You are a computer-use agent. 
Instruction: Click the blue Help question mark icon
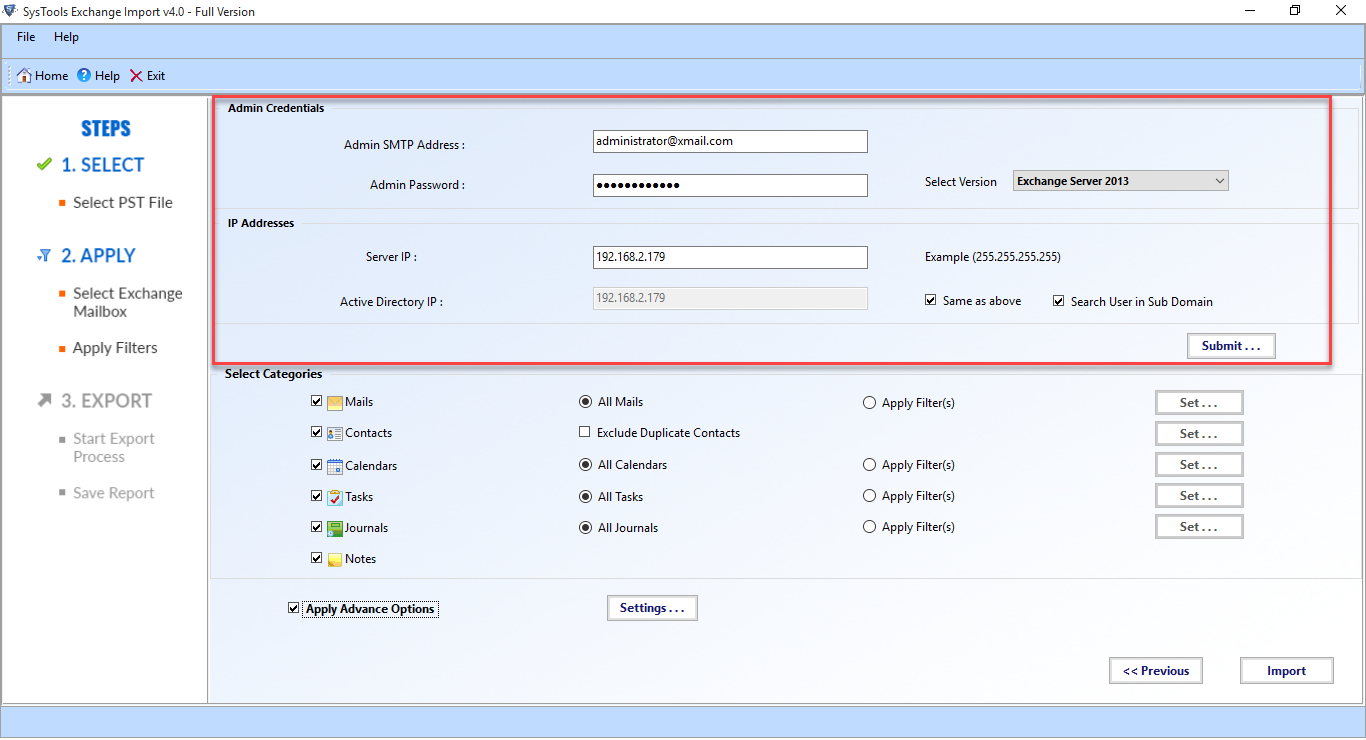tap(84, 75)
